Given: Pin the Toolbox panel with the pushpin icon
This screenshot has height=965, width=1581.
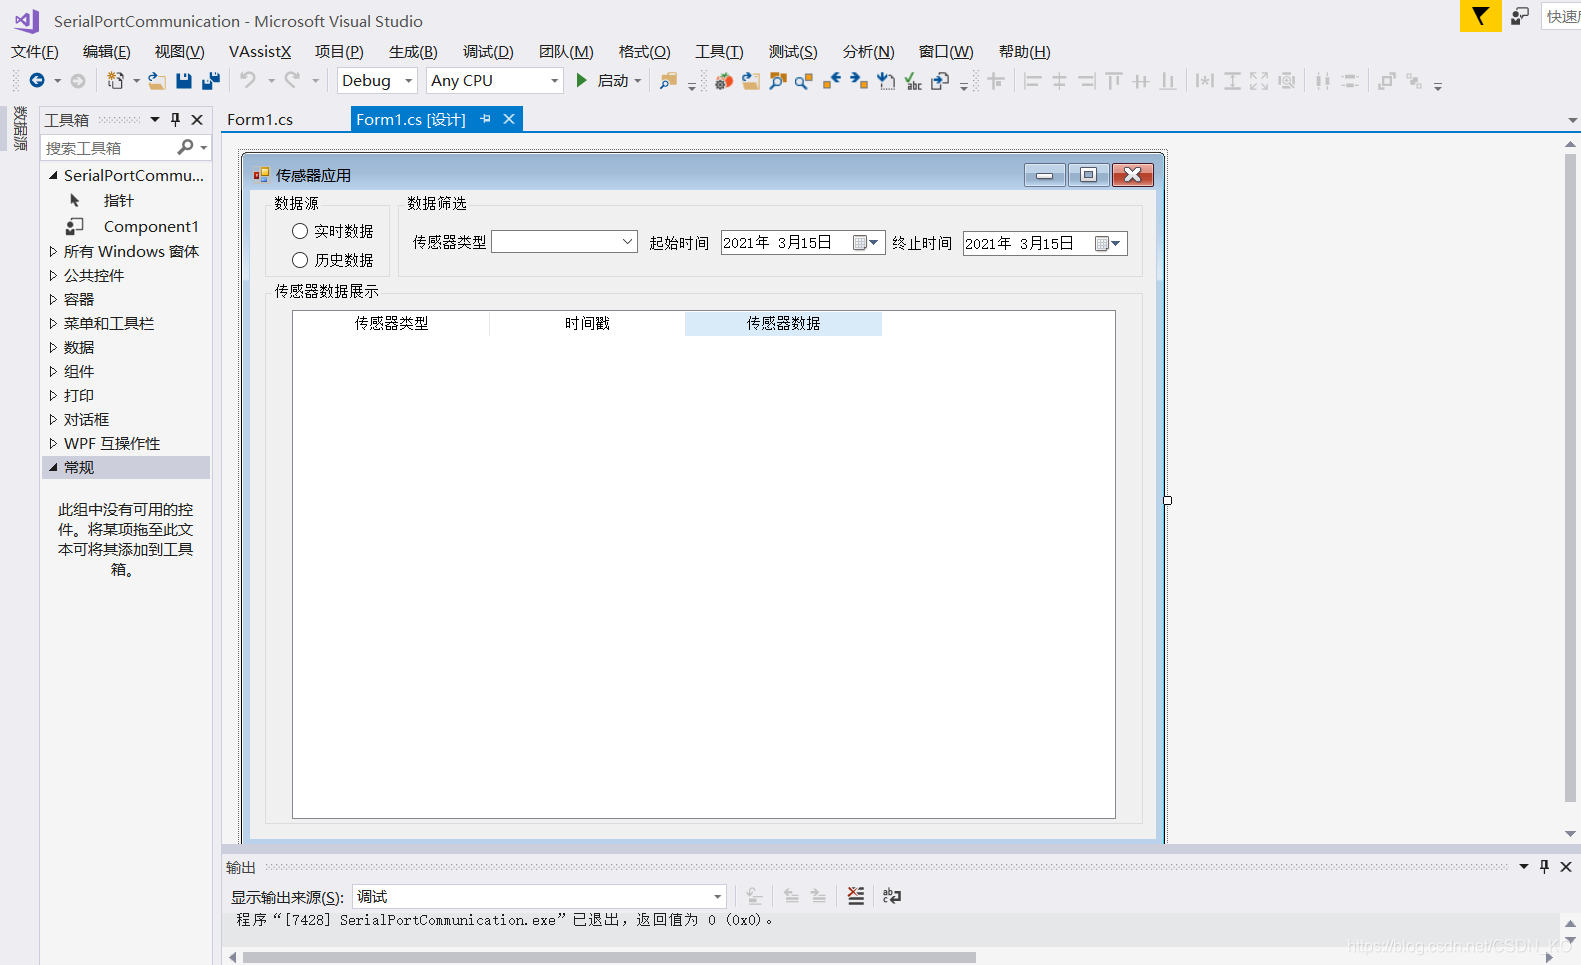Looking at the screenshot, I should coord(176,120).
